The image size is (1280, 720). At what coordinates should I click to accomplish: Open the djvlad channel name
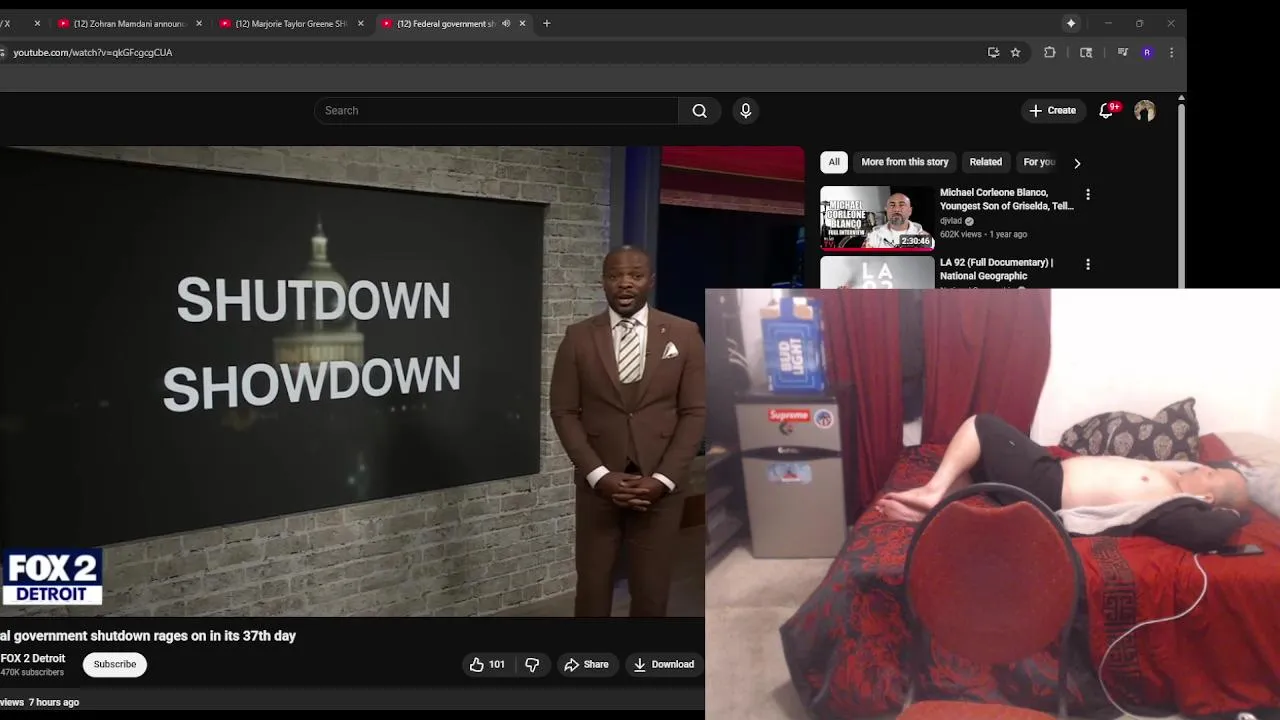[x=951, y=221]
